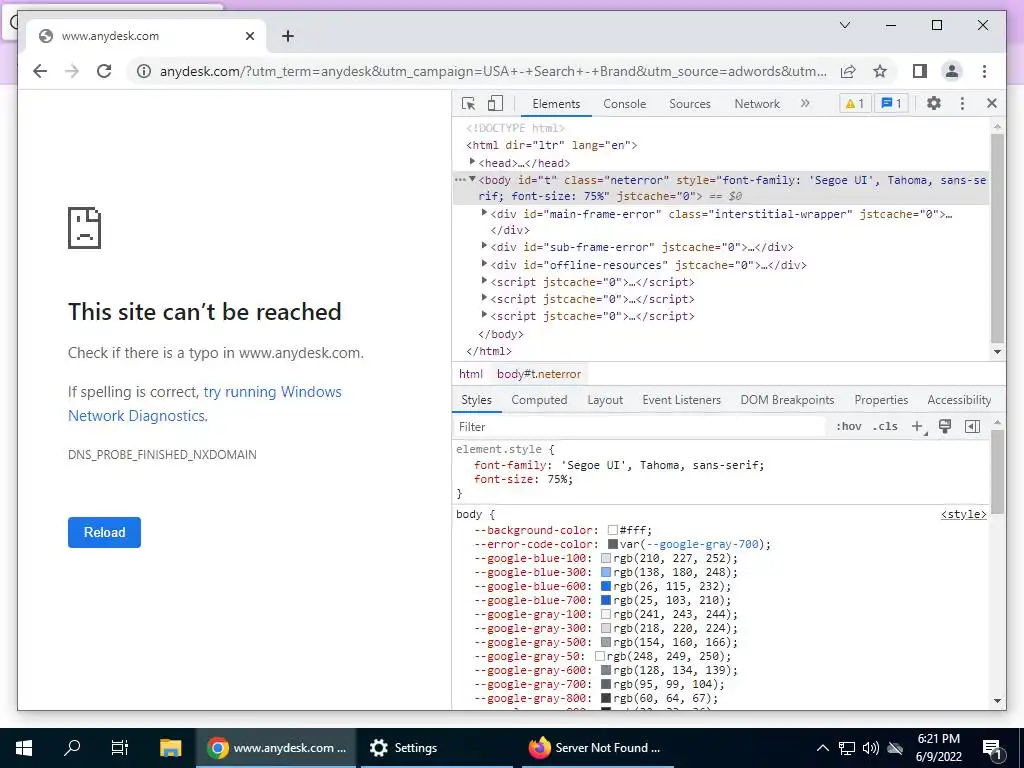This screenshot has width=1024, height=768.
Task: Open the tab search chevron
Action: [844, 25]
